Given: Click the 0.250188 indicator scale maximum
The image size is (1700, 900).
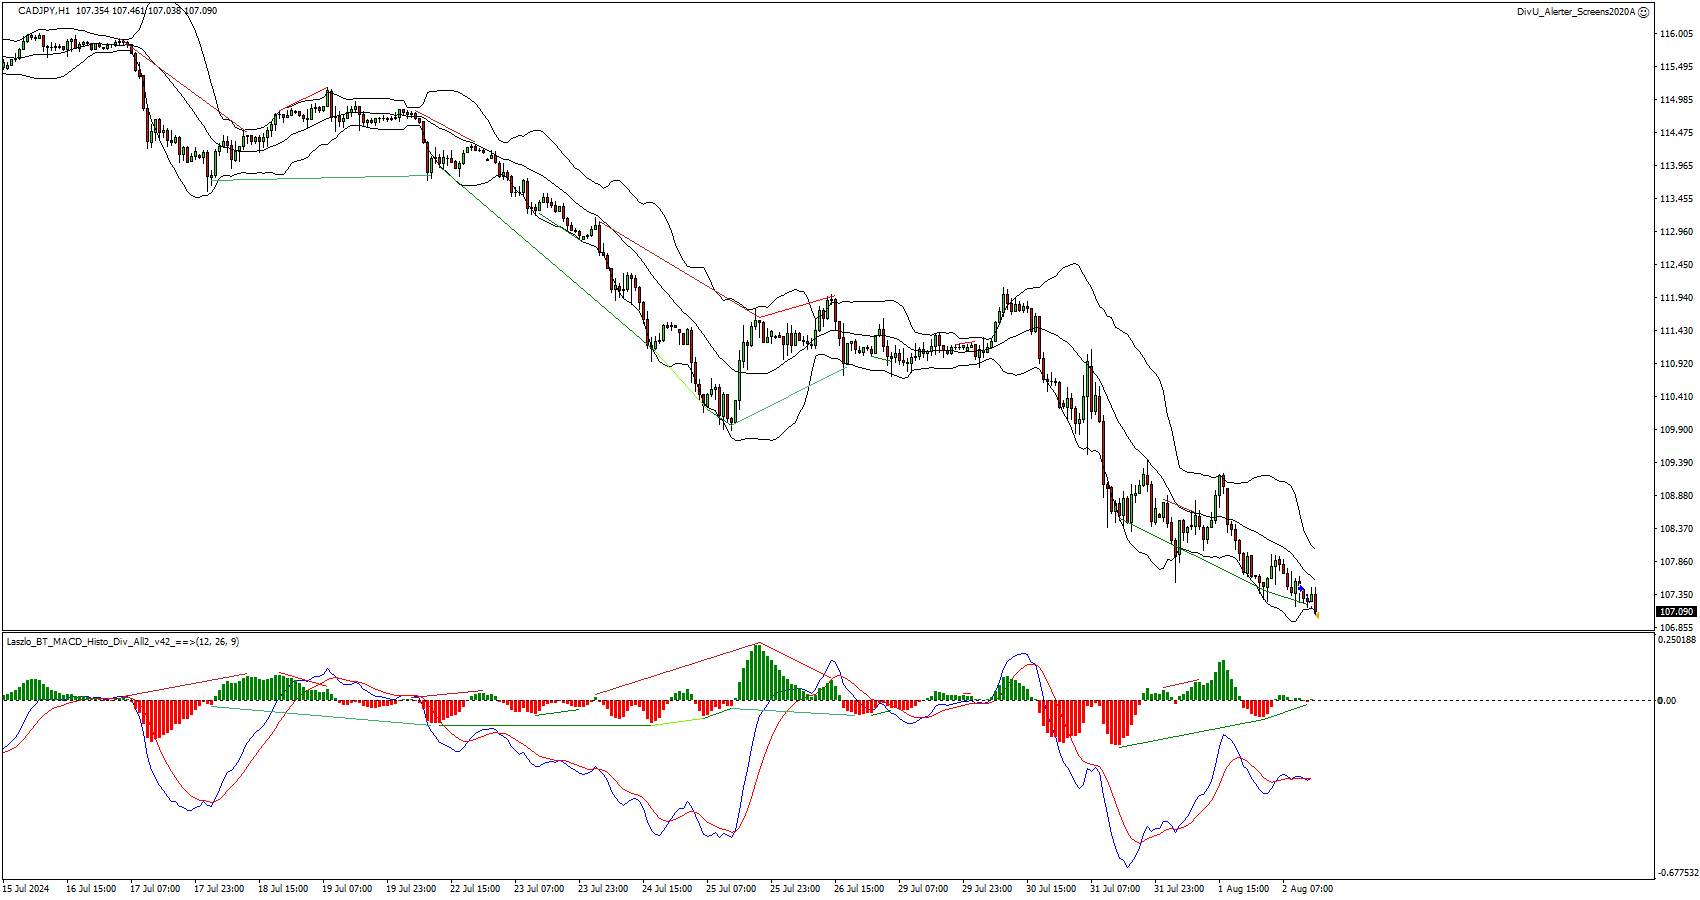Looking at the screenshot, I should (1678, 640).
